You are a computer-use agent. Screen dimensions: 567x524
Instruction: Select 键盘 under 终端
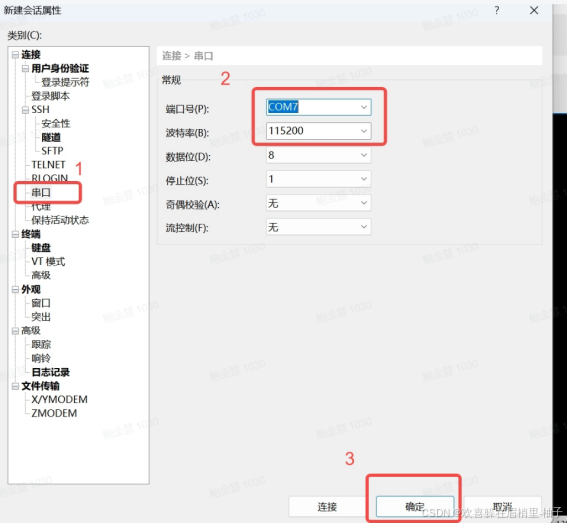[x=41, y=248]
